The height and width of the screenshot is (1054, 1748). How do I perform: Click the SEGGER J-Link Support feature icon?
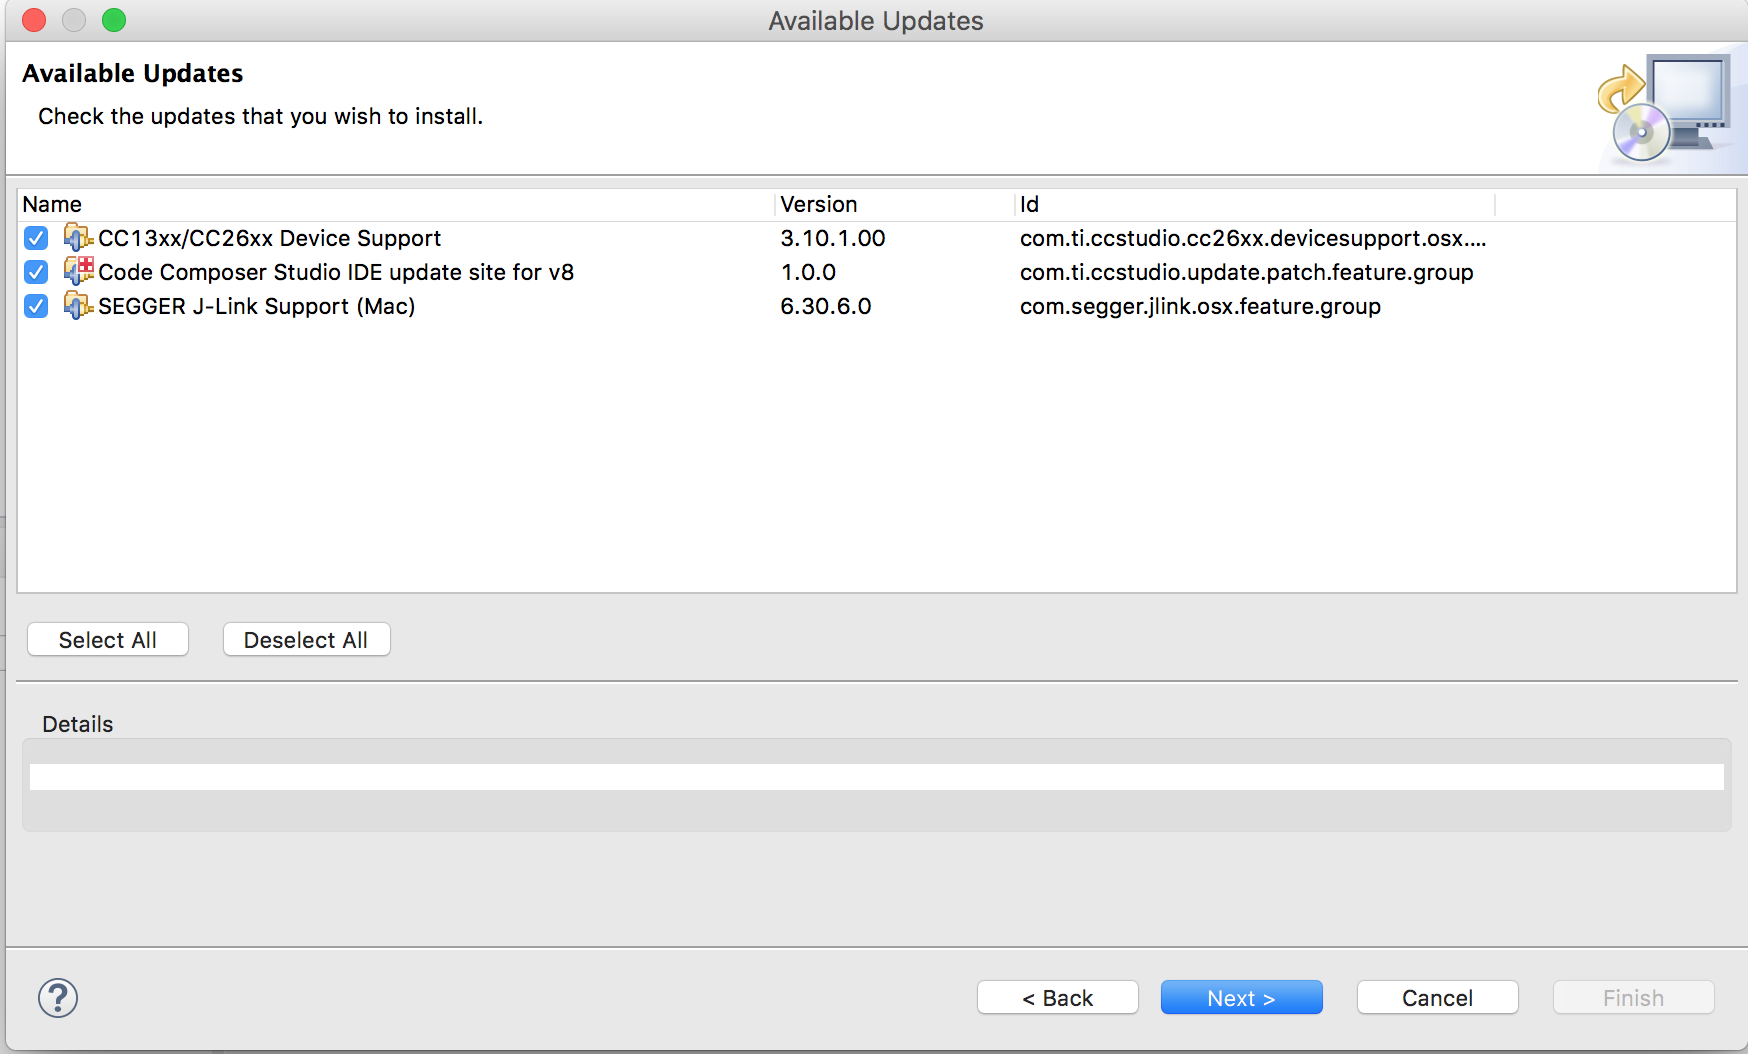click(78, 306)
